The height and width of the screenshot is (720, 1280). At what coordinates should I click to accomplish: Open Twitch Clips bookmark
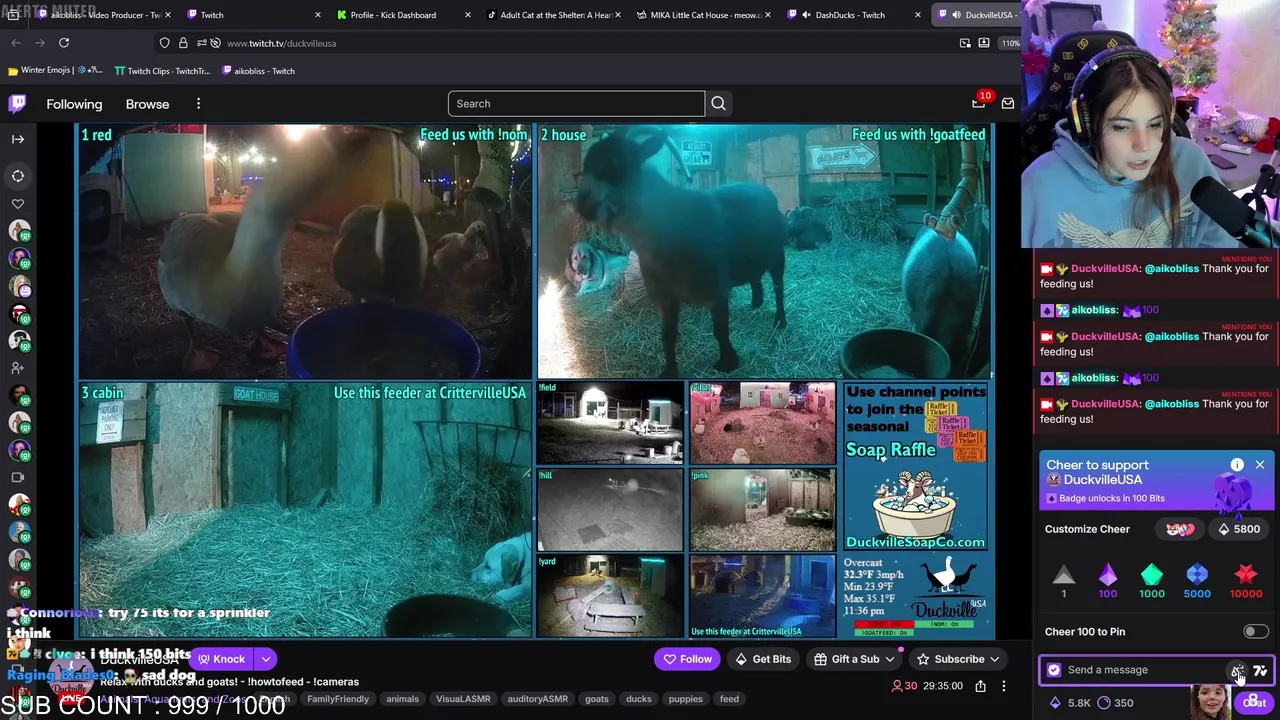[162, 71]
